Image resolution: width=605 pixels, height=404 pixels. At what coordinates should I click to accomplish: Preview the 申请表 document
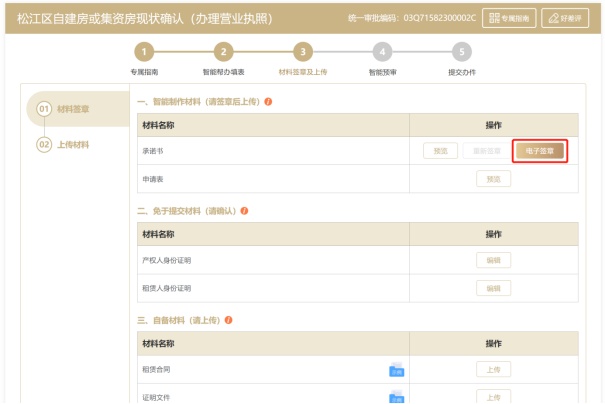[493, 178]
